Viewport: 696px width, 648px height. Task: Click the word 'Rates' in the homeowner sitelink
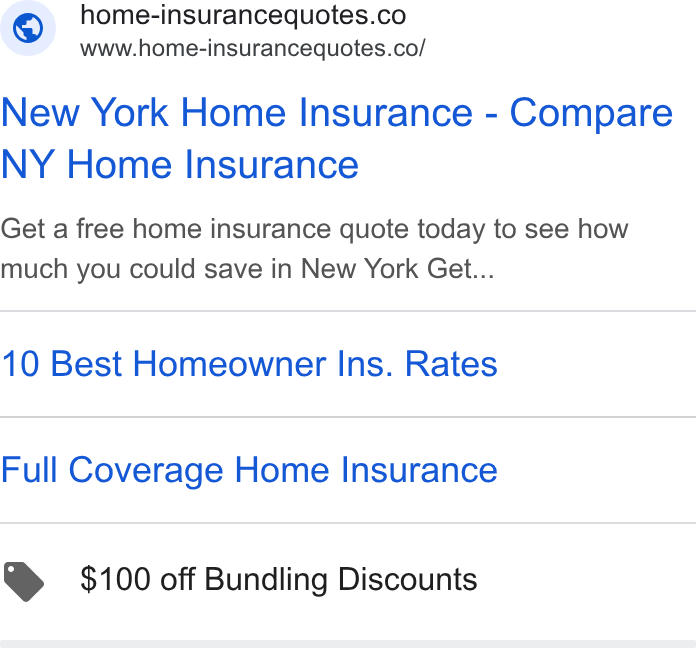coord(451,364)
